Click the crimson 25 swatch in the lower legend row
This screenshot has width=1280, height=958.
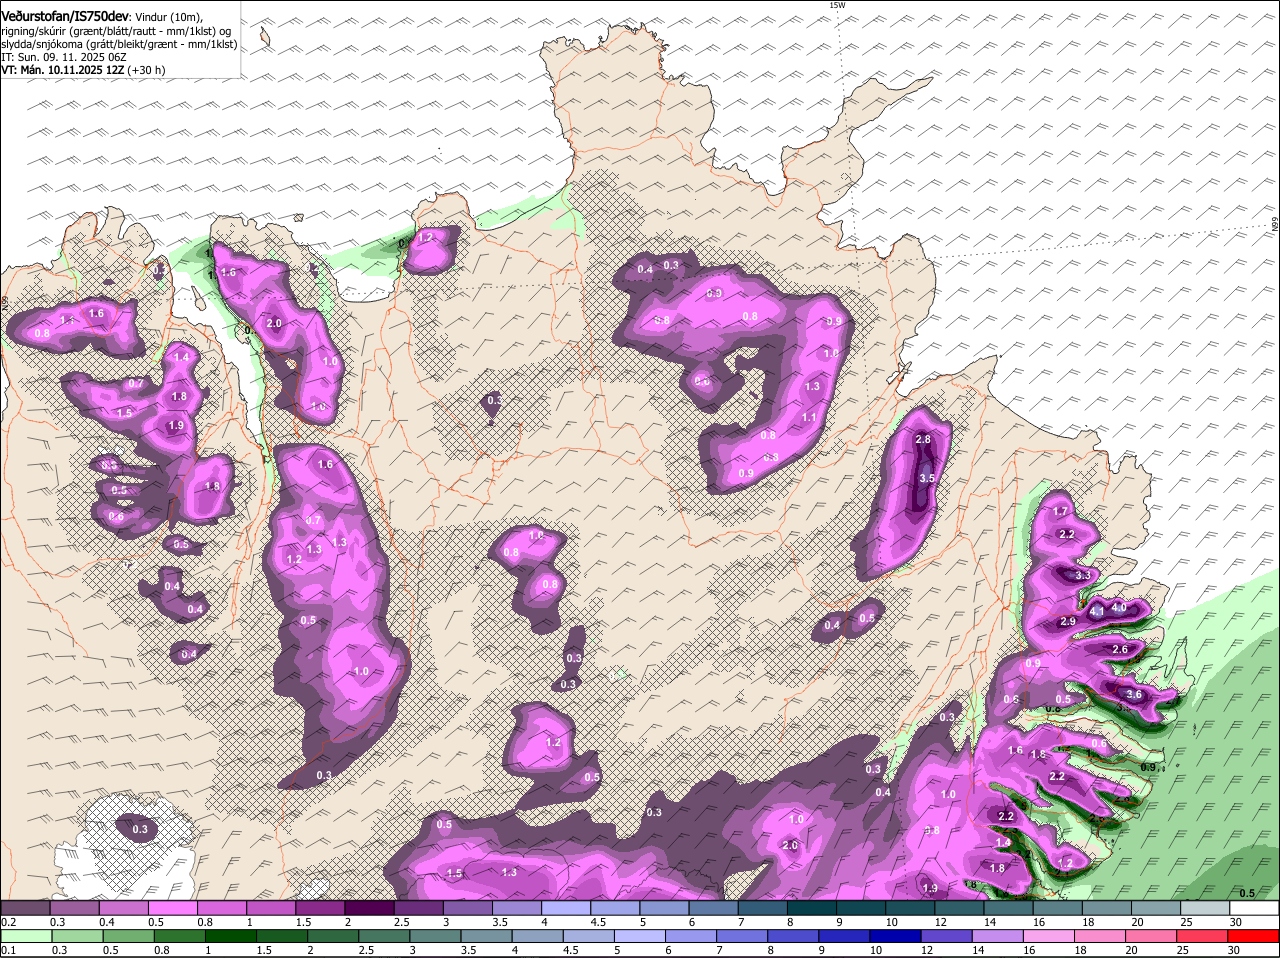pos(1204,936)
